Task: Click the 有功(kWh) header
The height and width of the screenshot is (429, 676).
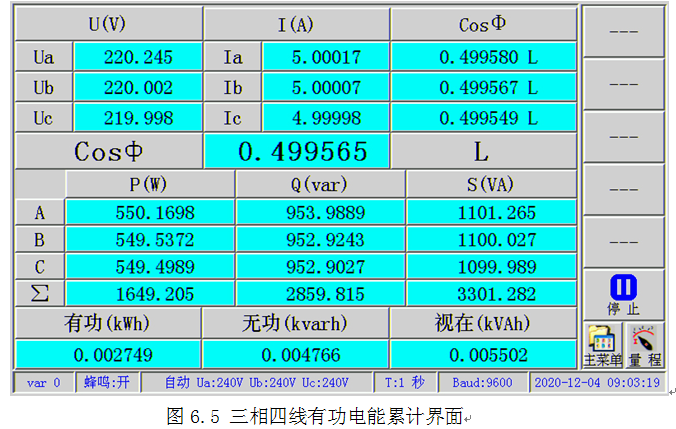Action: pos(108,323)
